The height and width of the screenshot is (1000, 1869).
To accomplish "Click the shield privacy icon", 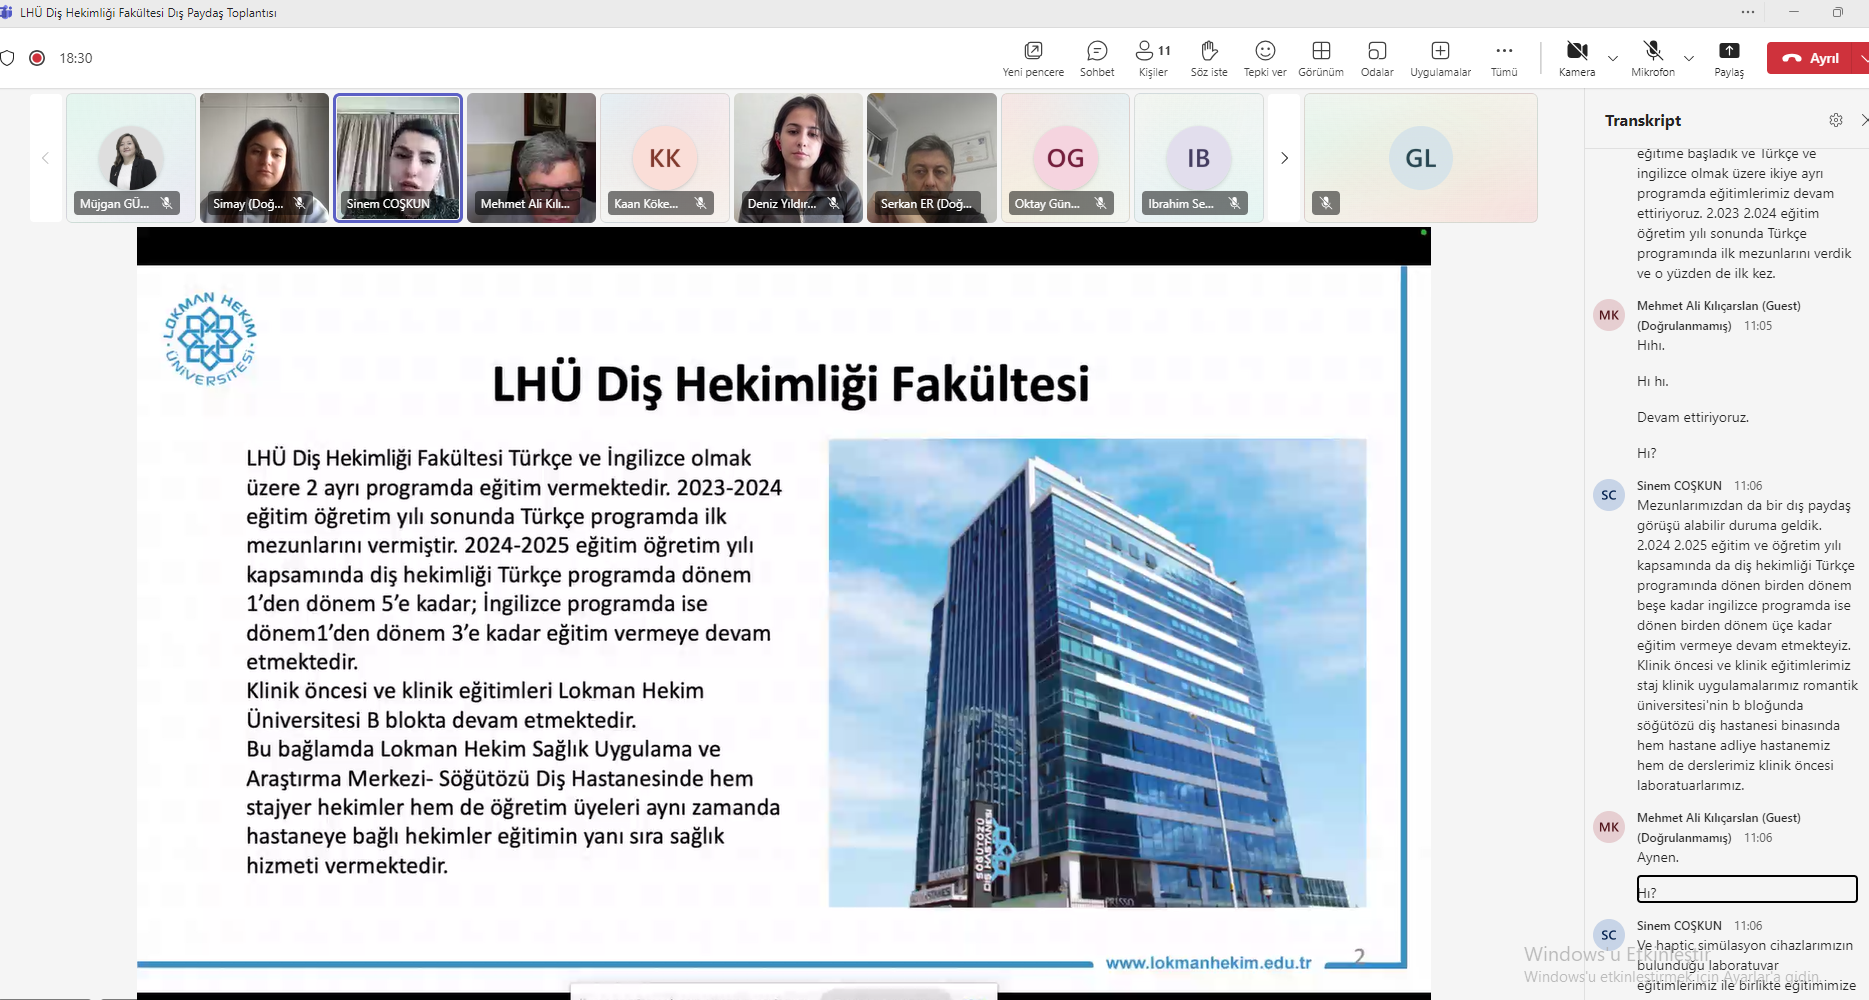I will (x=7, y=58).
